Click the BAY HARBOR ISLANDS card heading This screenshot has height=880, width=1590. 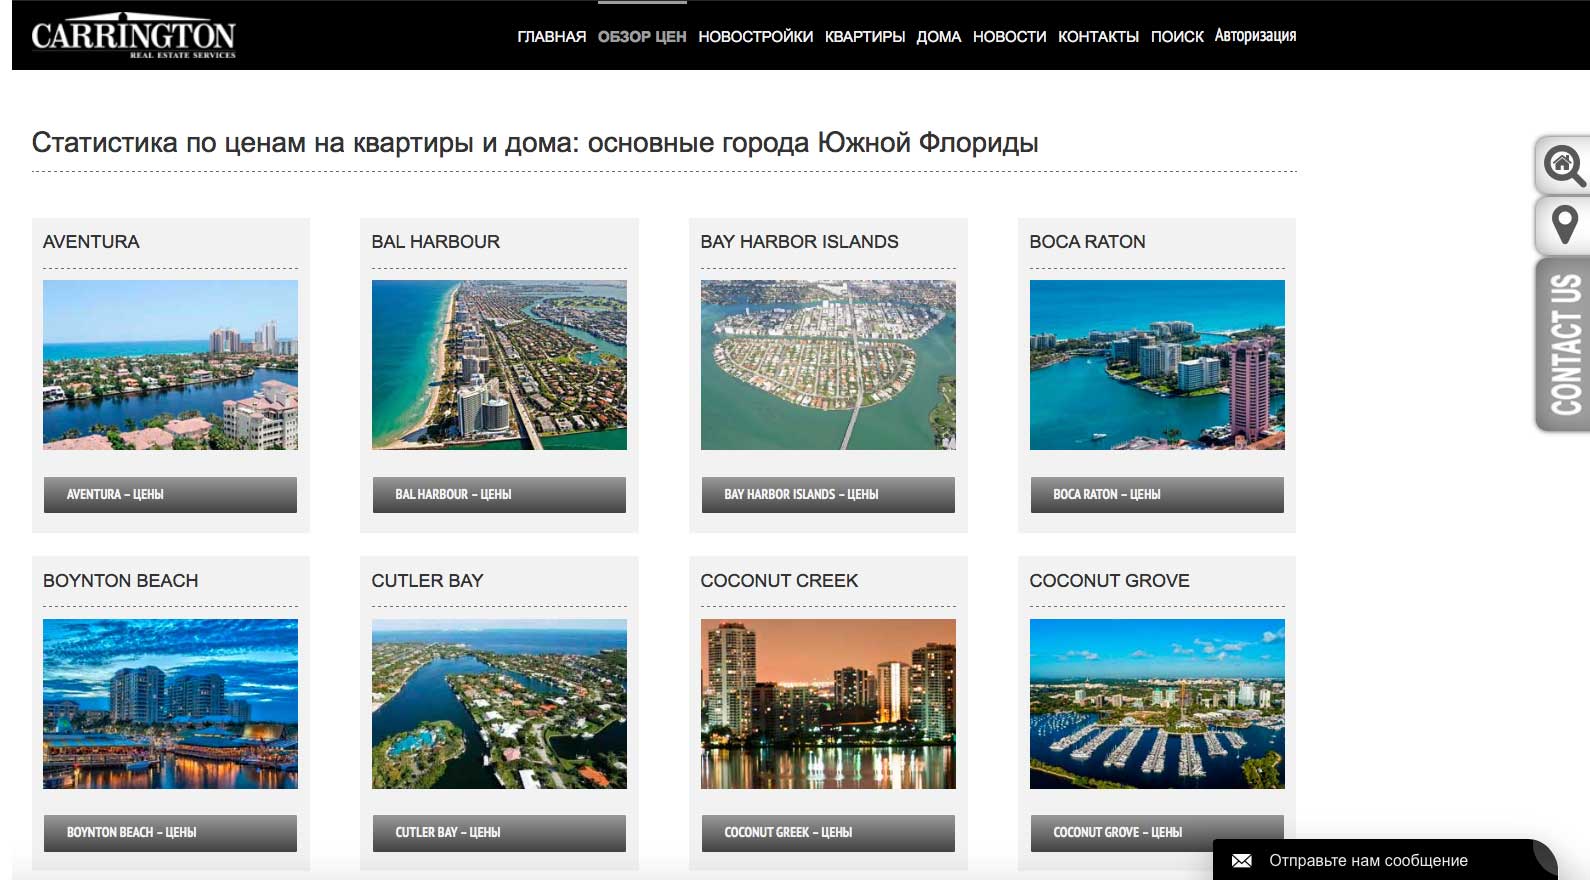(799, 242)
